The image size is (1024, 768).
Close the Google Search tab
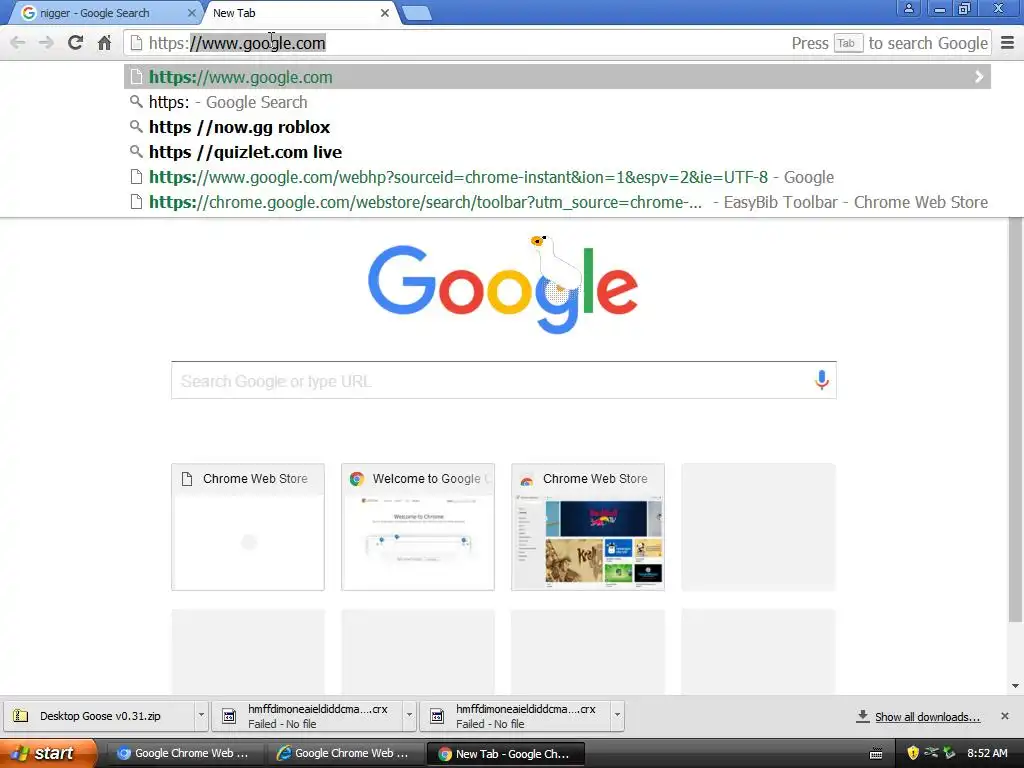[x=191, y=13]
